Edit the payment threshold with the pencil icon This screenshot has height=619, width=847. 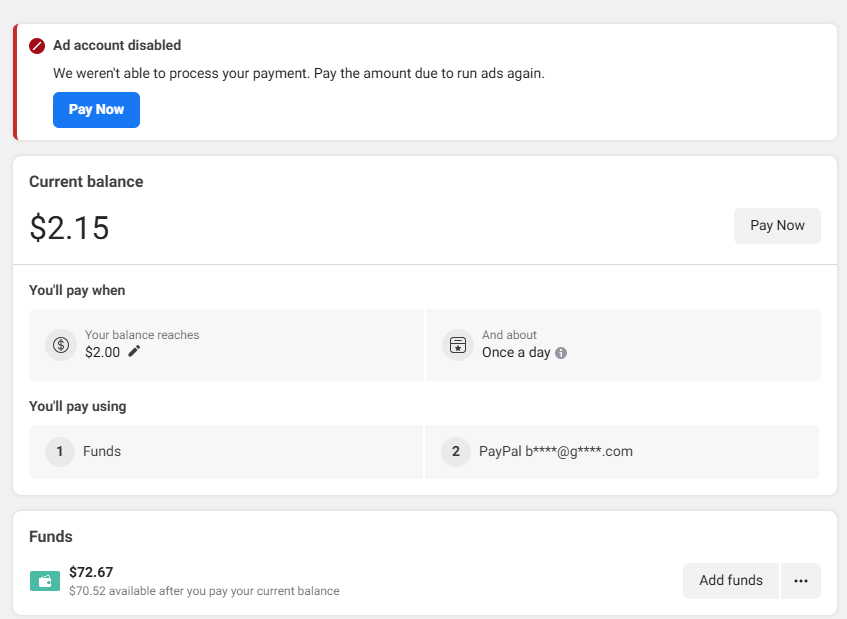coord(135,351)
